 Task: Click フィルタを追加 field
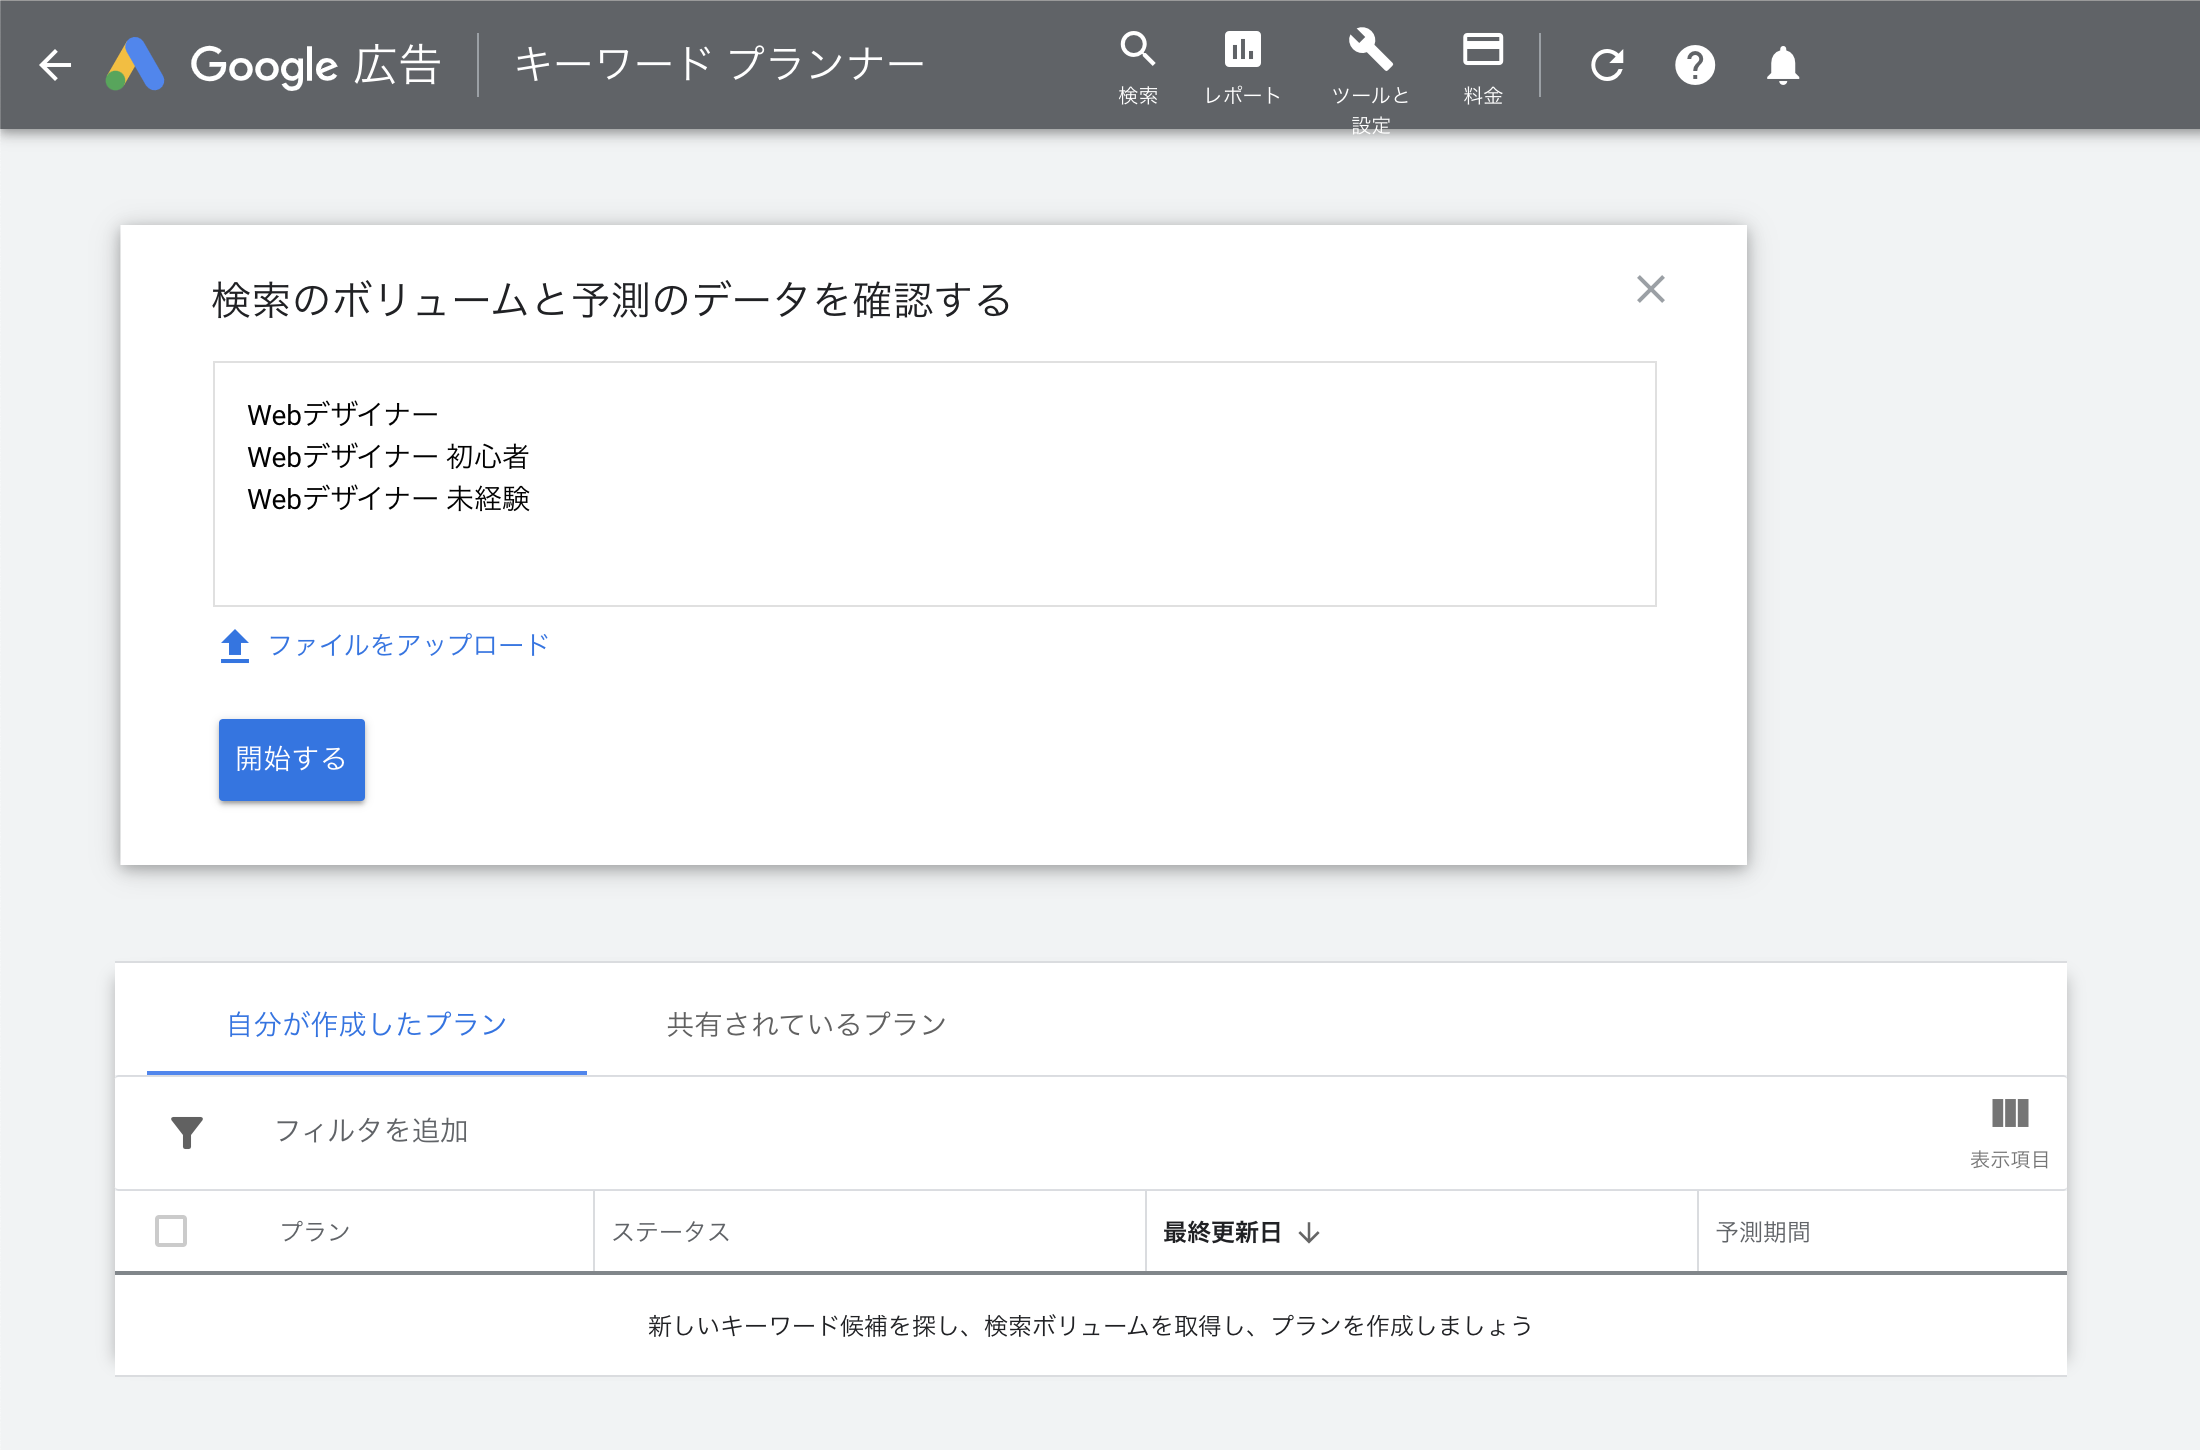pyautogui.click(x=371, y=1131)
